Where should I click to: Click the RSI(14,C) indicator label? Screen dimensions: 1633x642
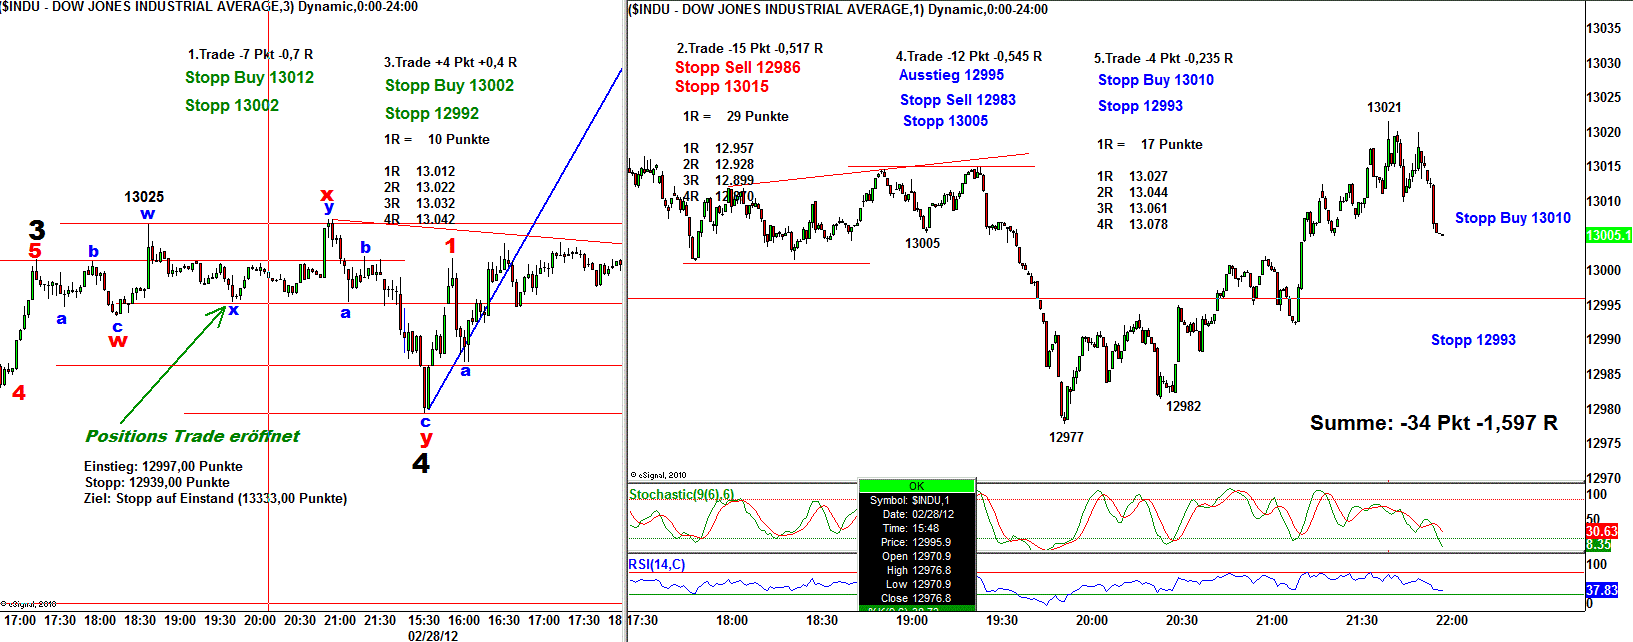(x=657, y=565)
